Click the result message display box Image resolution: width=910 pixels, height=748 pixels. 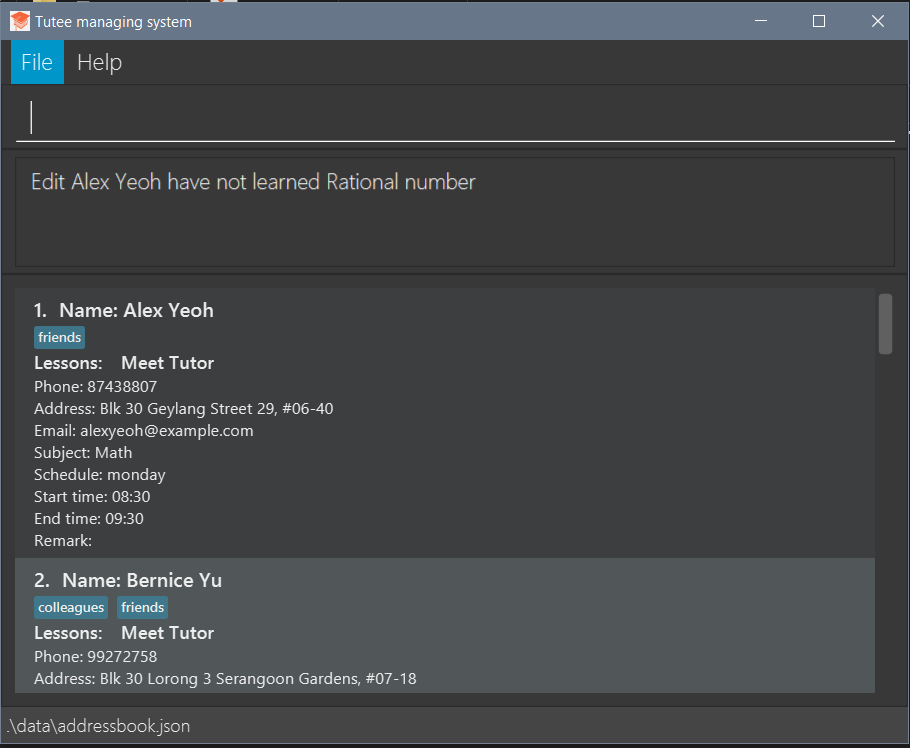pos(455,212)
